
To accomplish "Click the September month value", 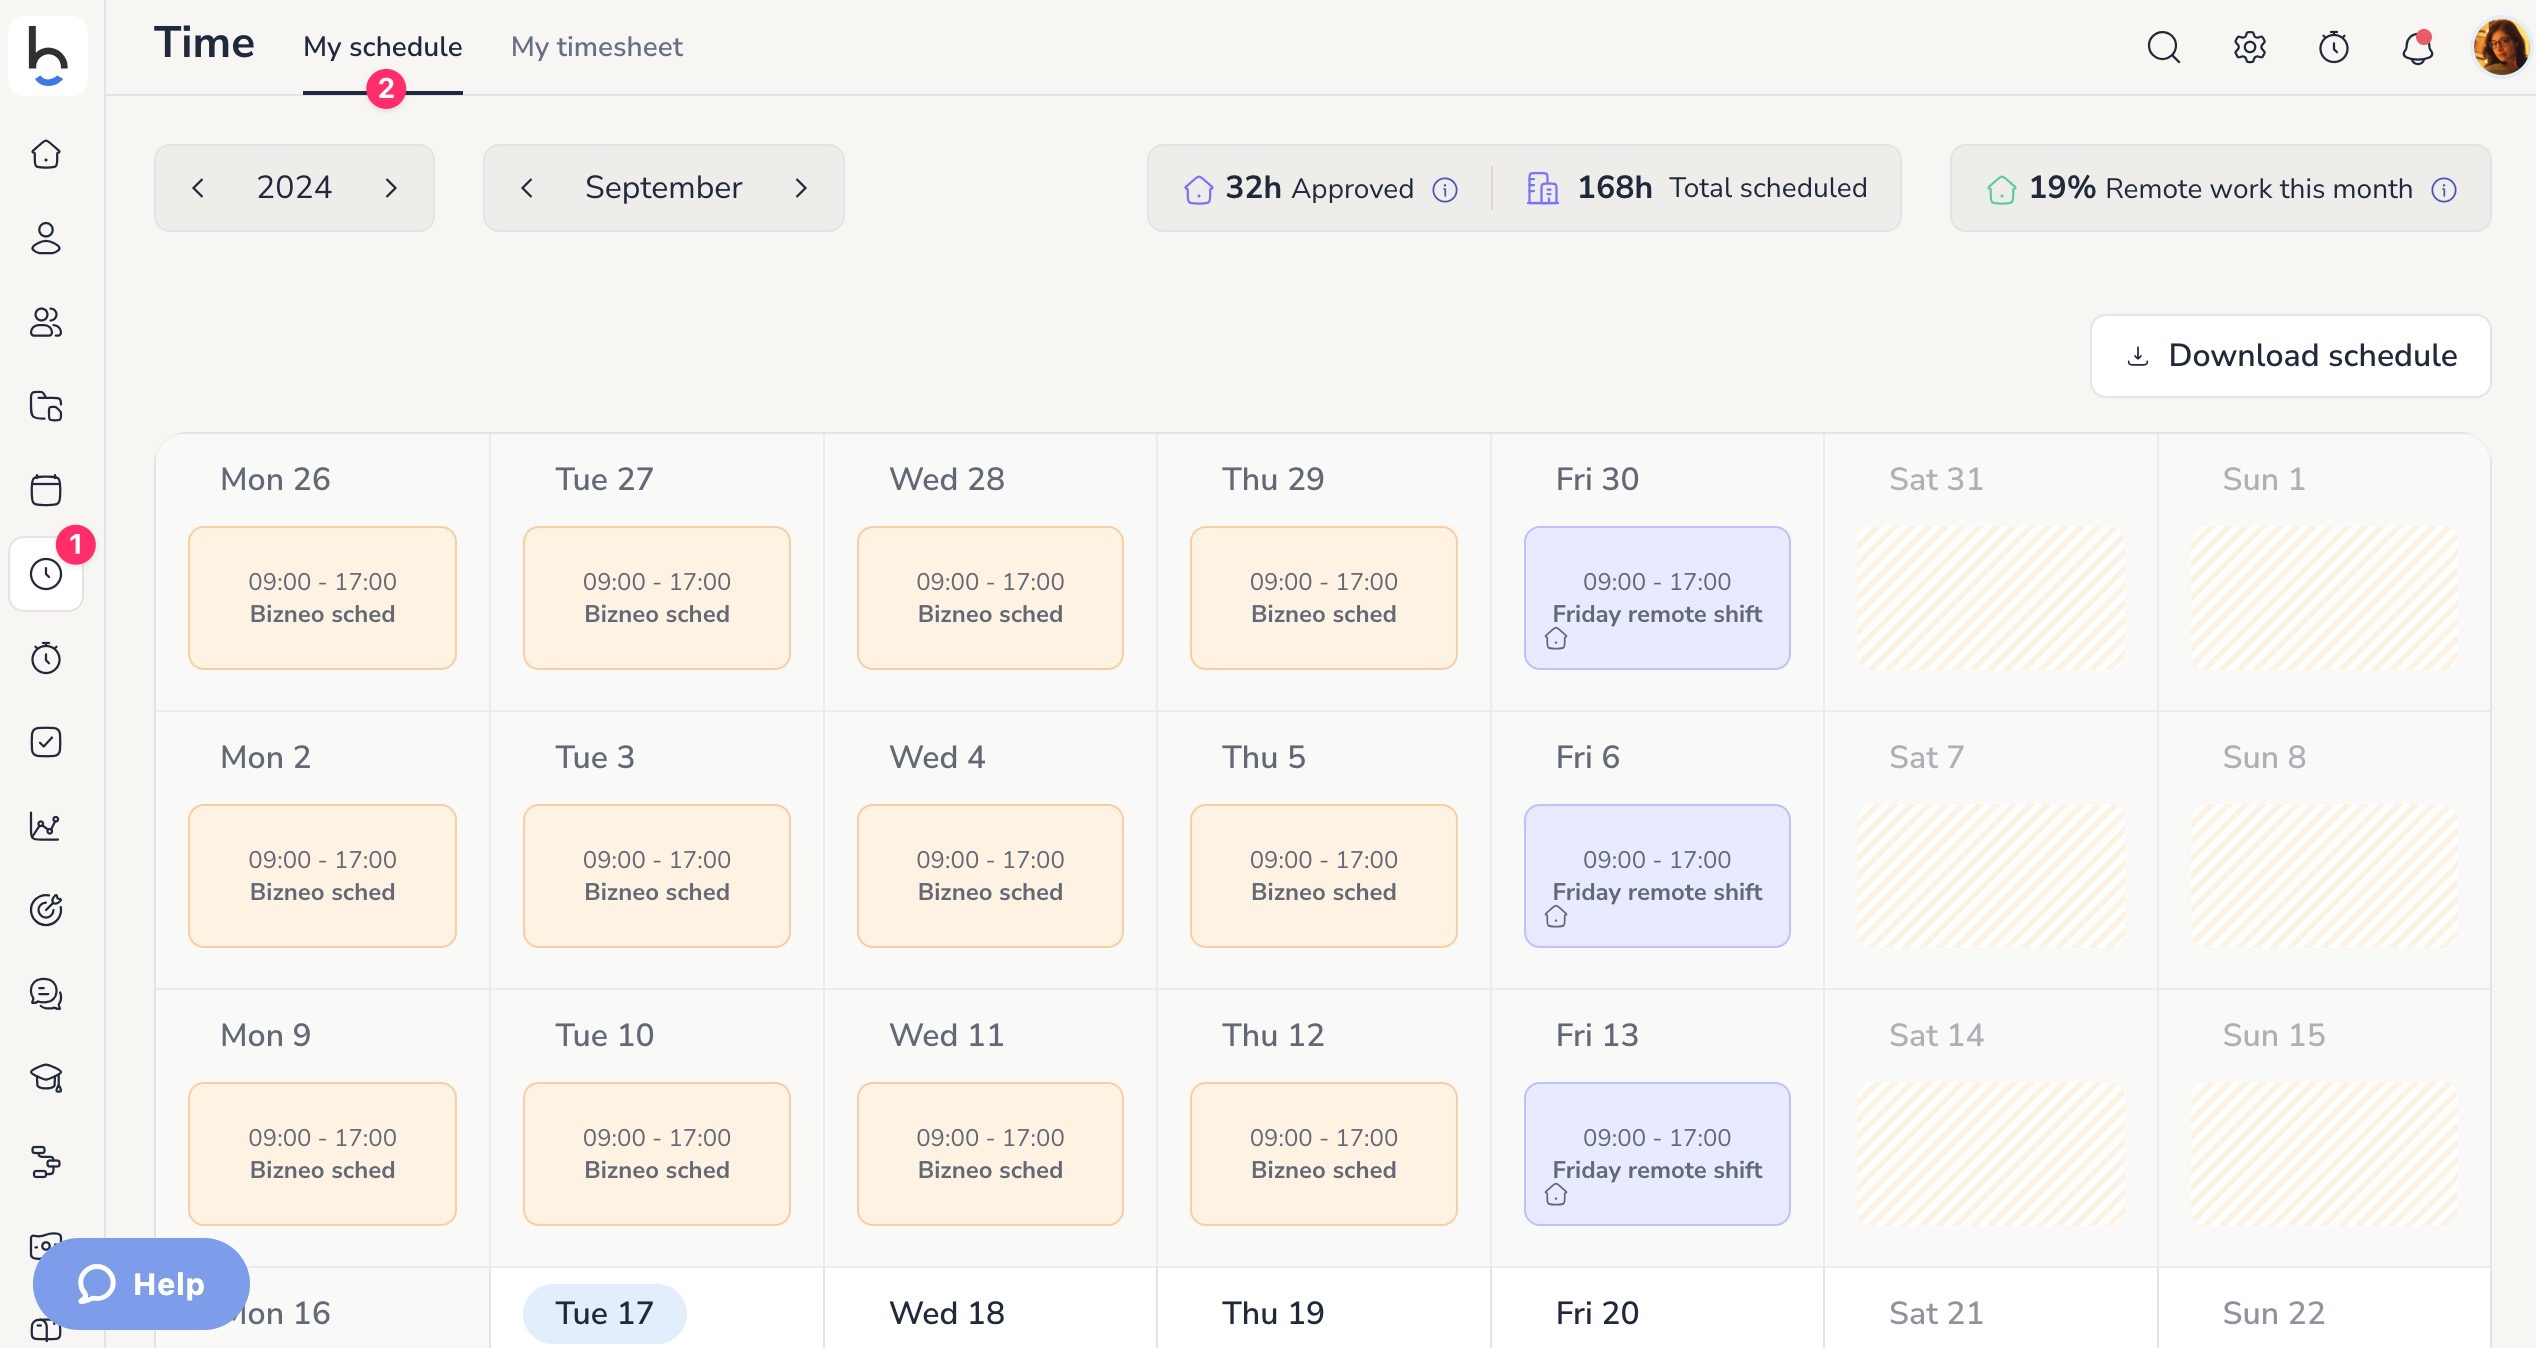I will click(x=663, y=187).
